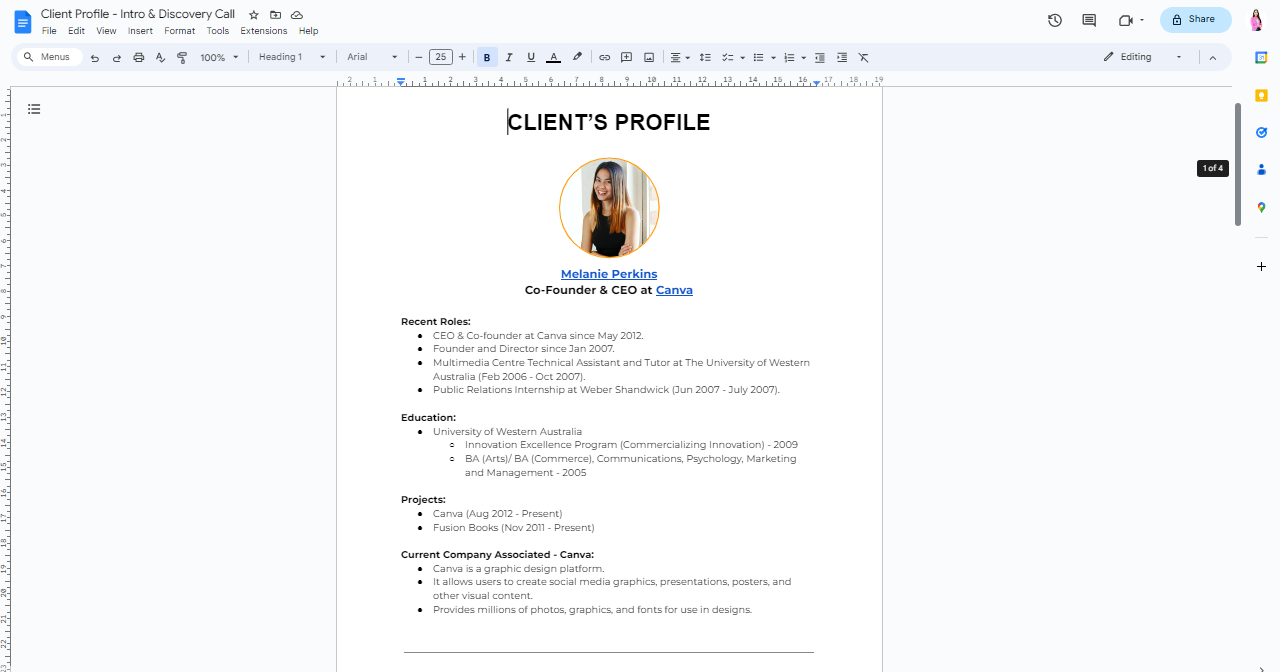
Task: Increase font size with plus button
Action: [462, 57]
